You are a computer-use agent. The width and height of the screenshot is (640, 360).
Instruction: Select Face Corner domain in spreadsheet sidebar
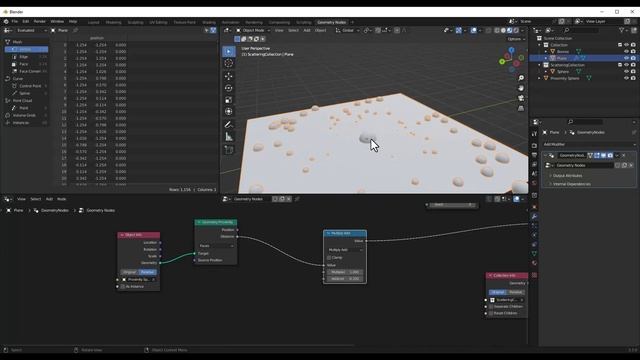30,71
